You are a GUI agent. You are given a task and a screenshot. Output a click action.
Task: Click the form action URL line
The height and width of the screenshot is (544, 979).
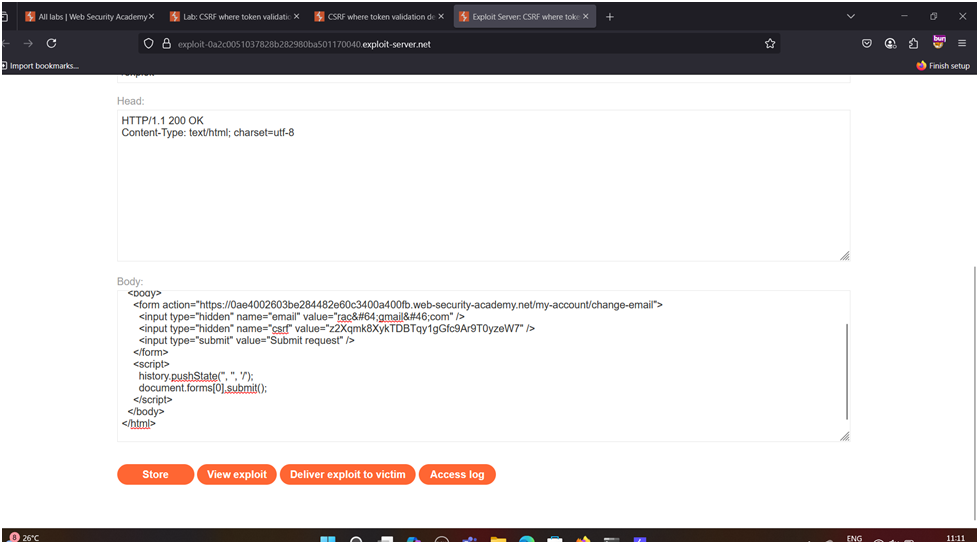click(398, 305)
